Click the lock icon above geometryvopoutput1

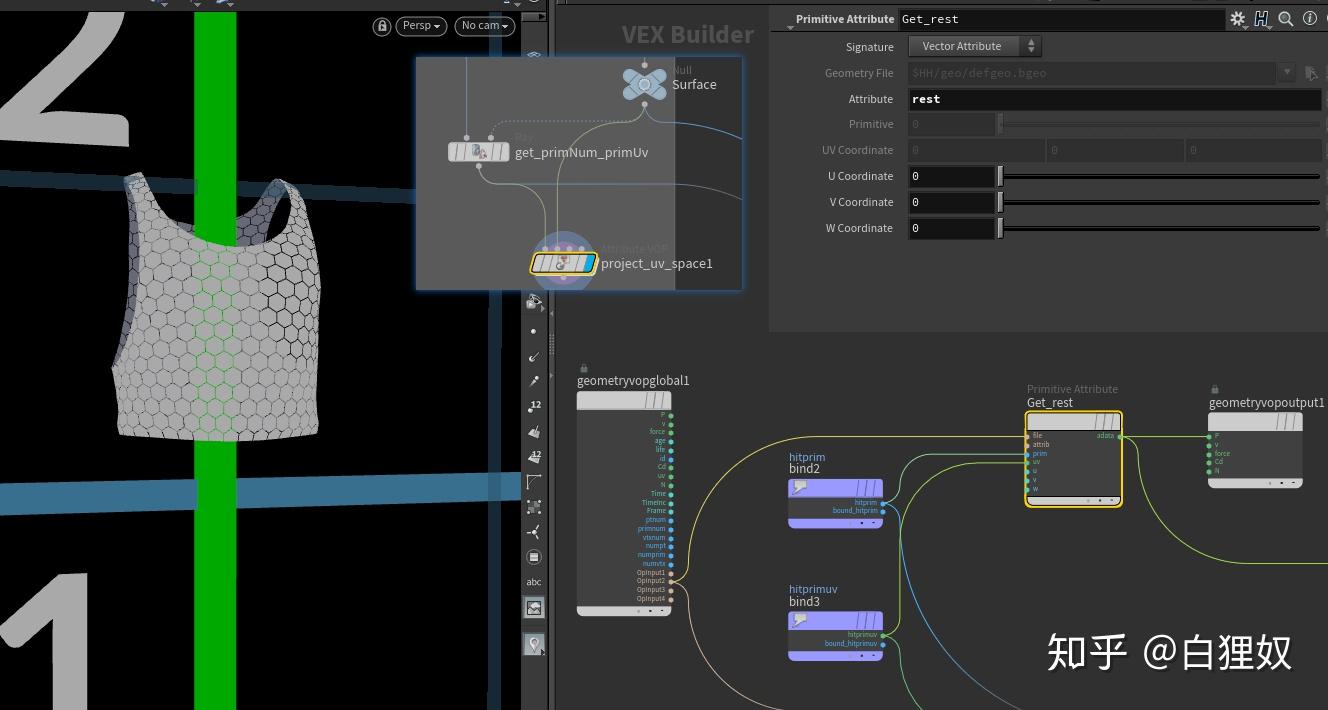pyautogui.click(x=1215, y=390)
